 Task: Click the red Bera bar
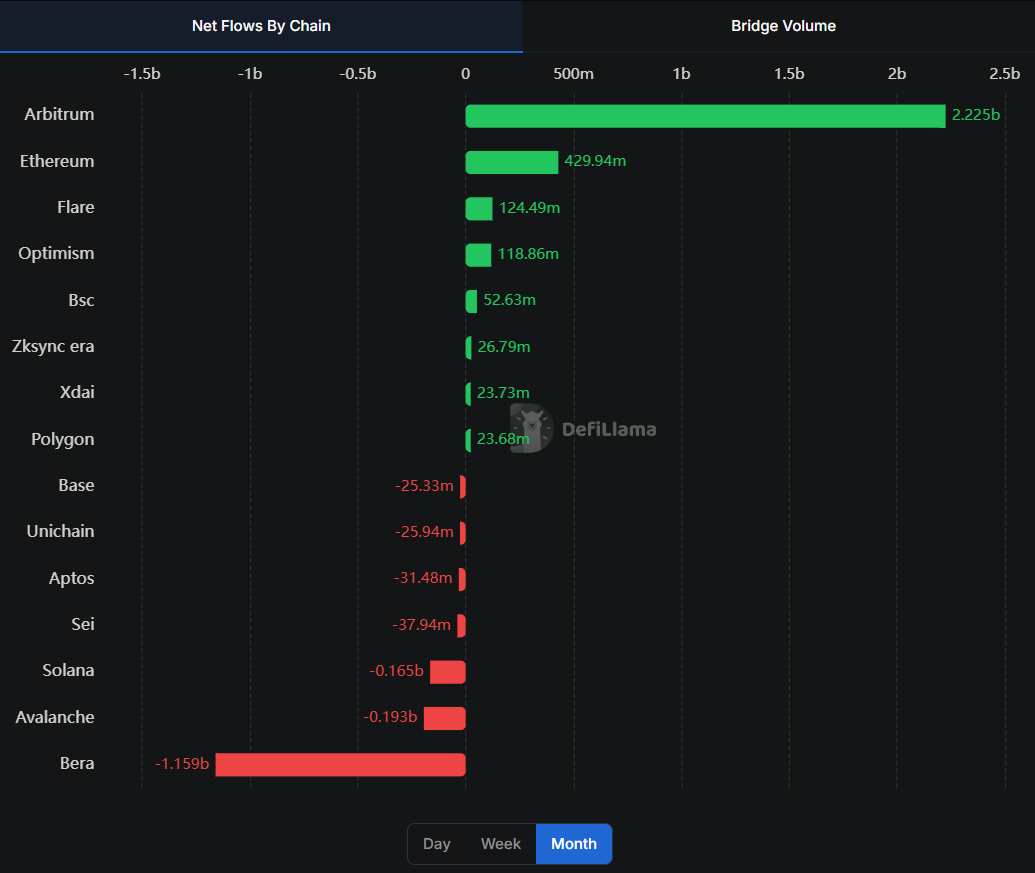click(341, 765)
